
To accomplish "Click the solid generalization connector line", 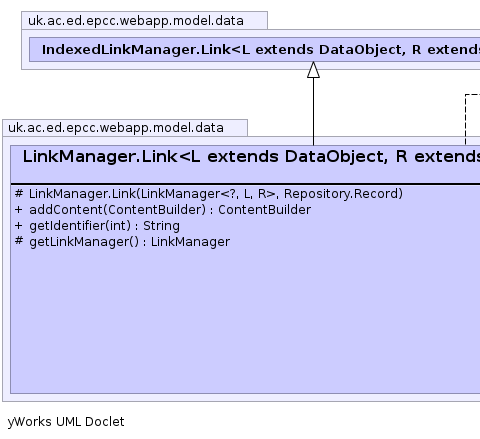I will [x=313, y=112].
